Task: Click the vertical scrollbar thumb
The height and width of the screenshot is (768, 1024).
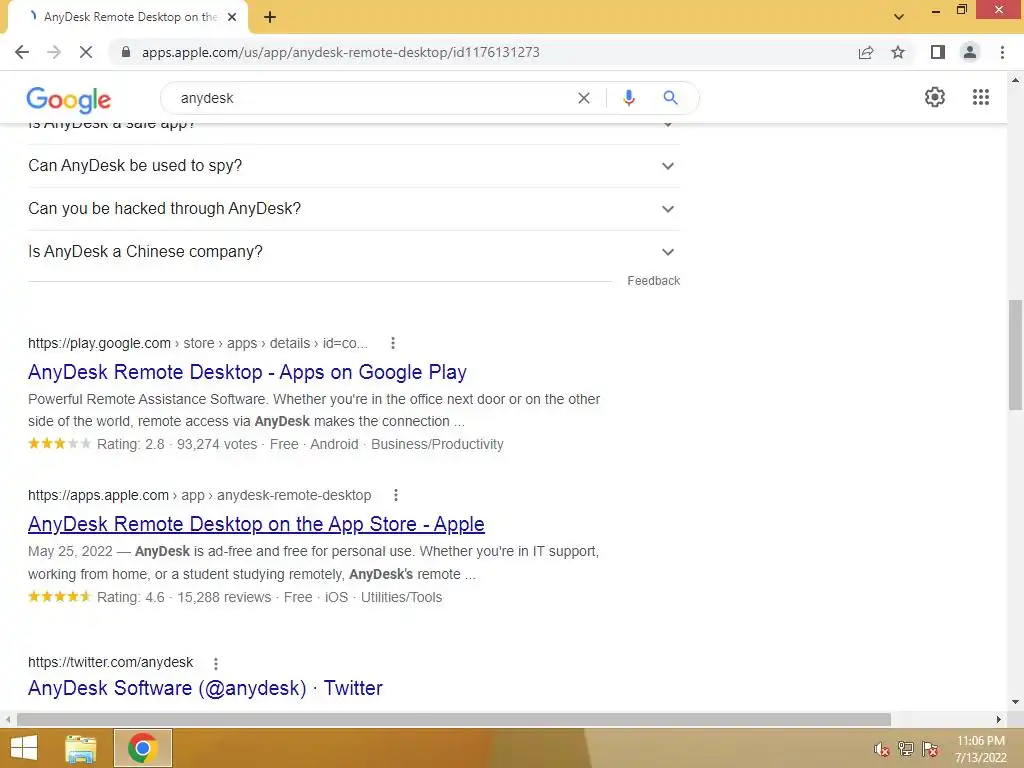Action: 1015,355
